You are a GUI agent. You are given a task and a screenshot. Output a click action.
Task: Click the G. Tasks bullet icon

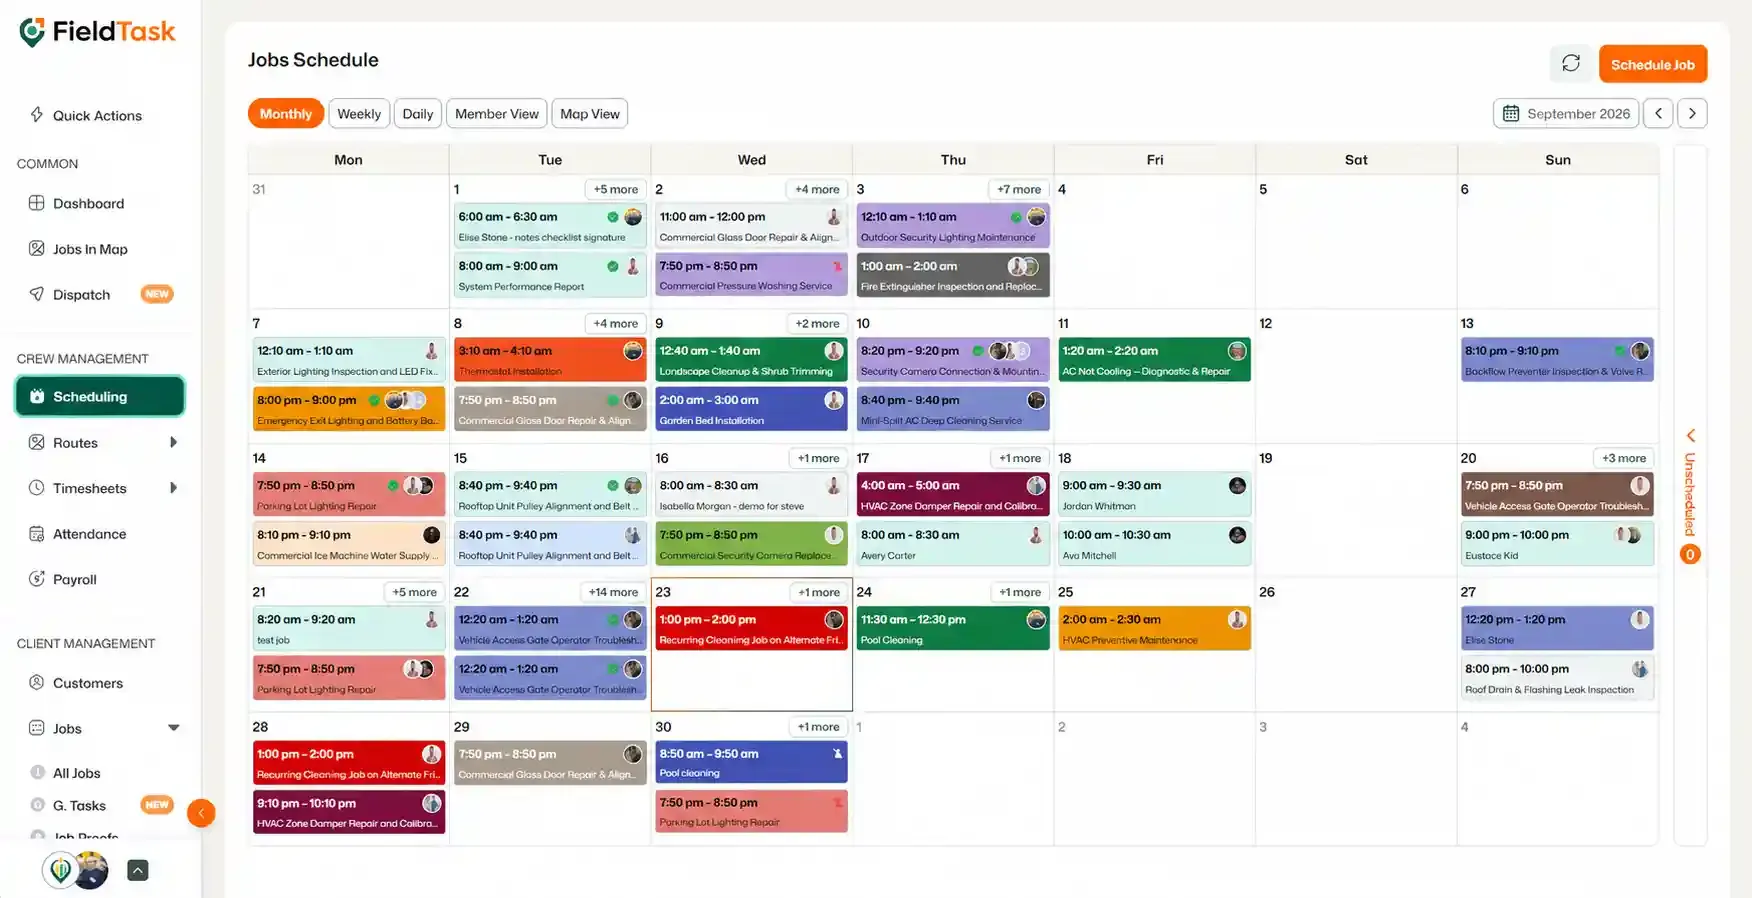click(x=37, y=805)
